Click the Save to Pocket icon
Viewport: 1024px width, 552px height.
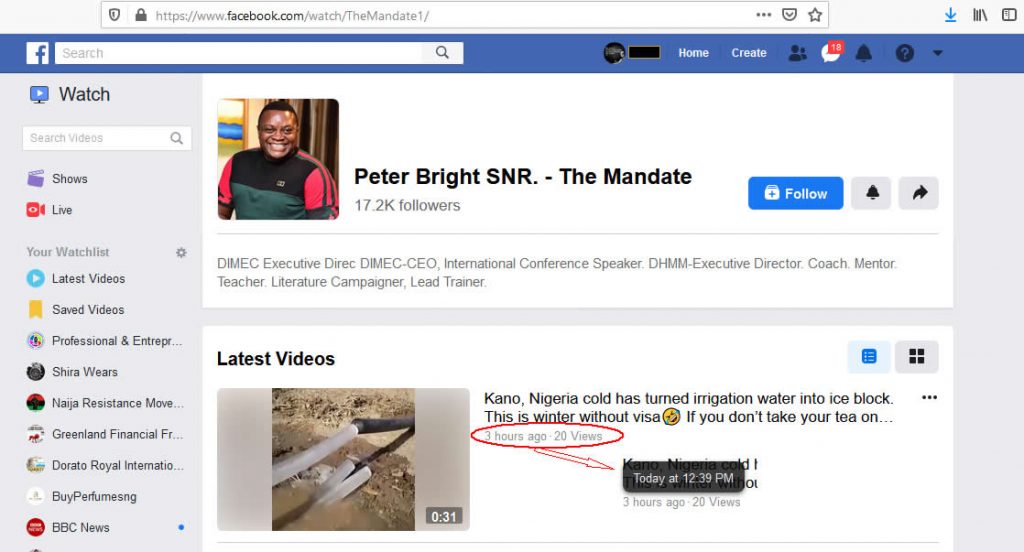tap(789, 15)
